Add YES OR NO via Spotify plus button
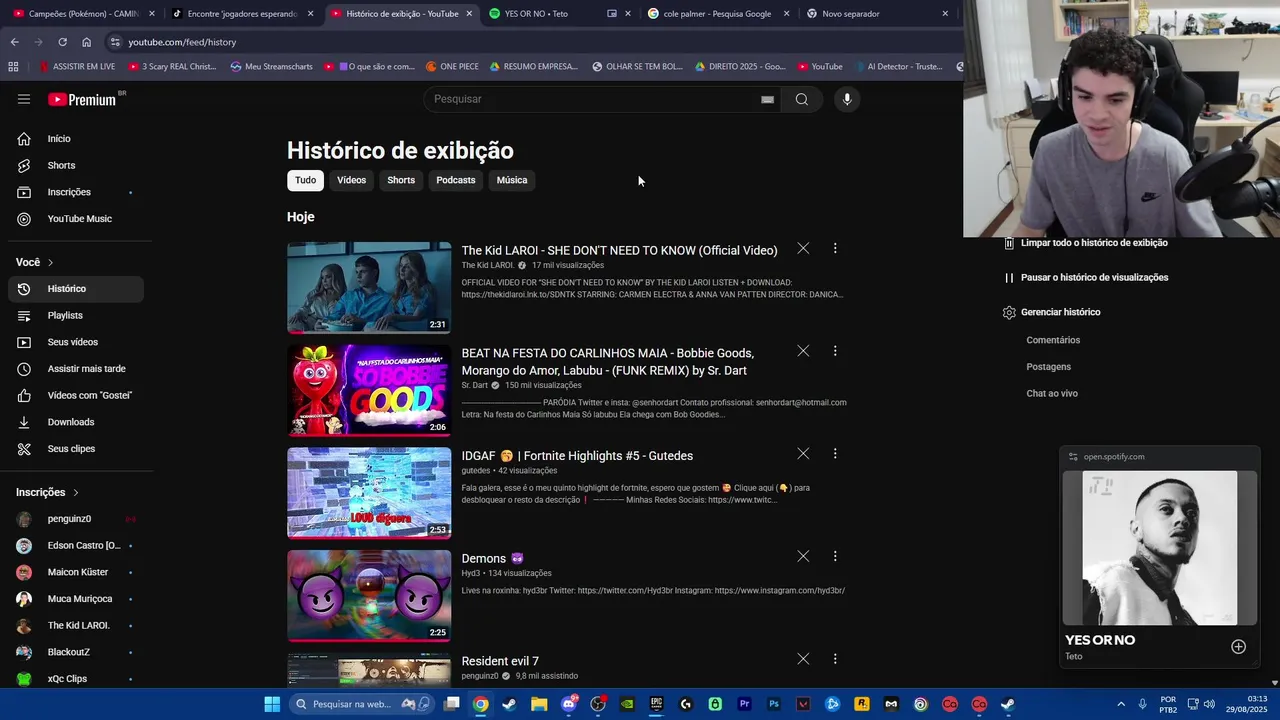This screenshot has width=1280, height=720. [1238, 647]
